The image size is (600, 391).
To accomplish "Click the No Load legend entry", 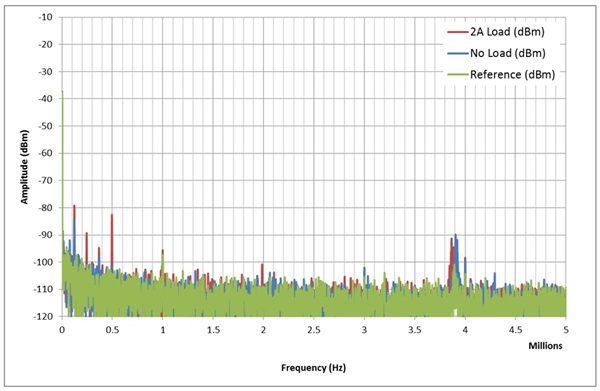I will 496,53.
